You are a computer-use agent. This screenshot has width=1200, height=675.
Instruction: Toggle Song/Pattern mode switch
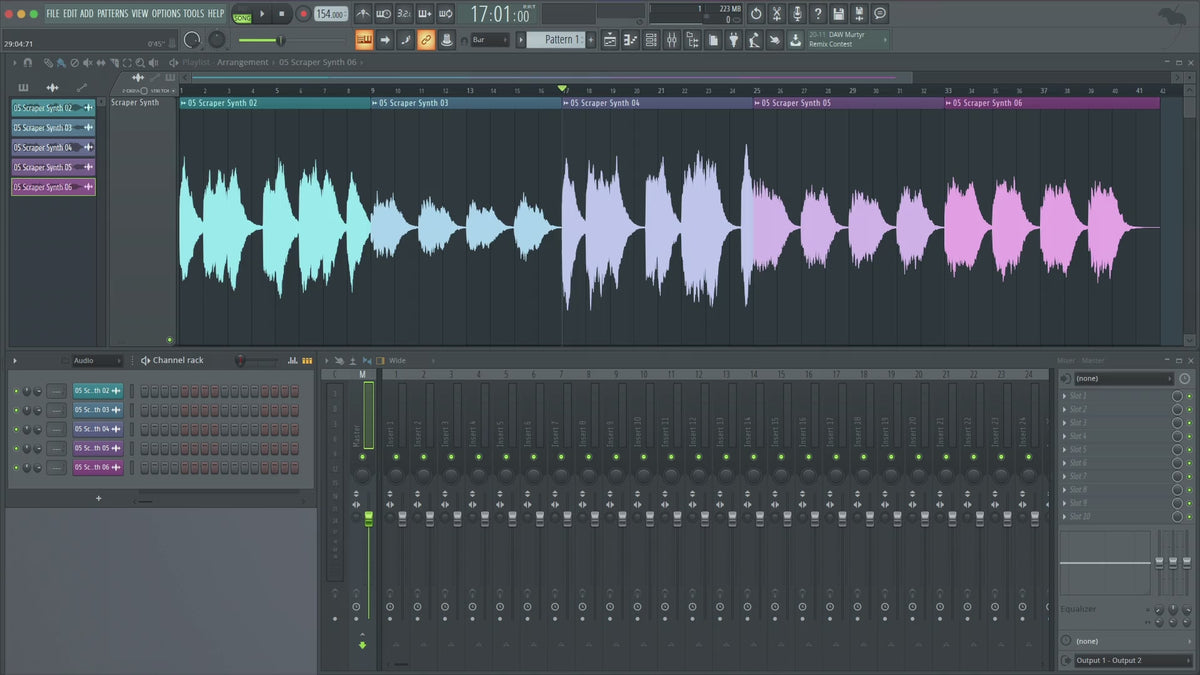242,15
